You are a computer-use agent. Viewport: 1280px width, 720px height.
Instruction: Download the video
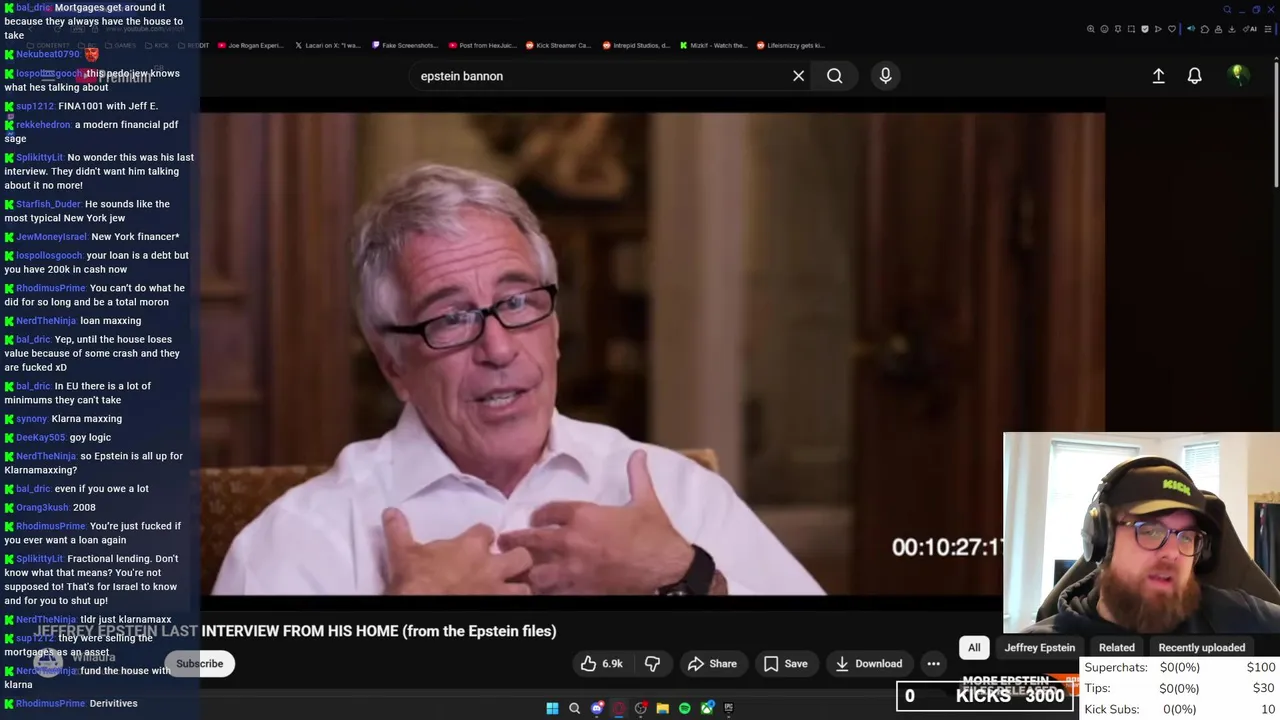[868, 664]
